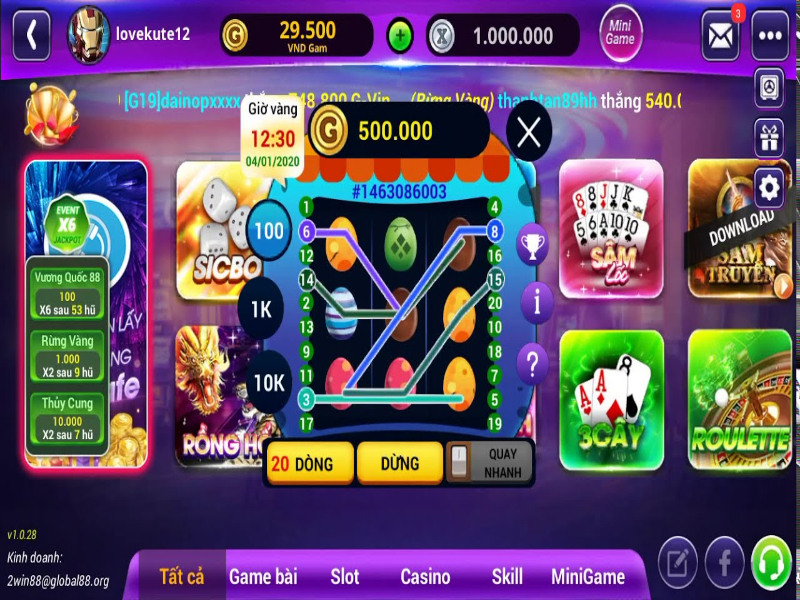
Task: Open the question mark help icon
Action: (532, 363)
